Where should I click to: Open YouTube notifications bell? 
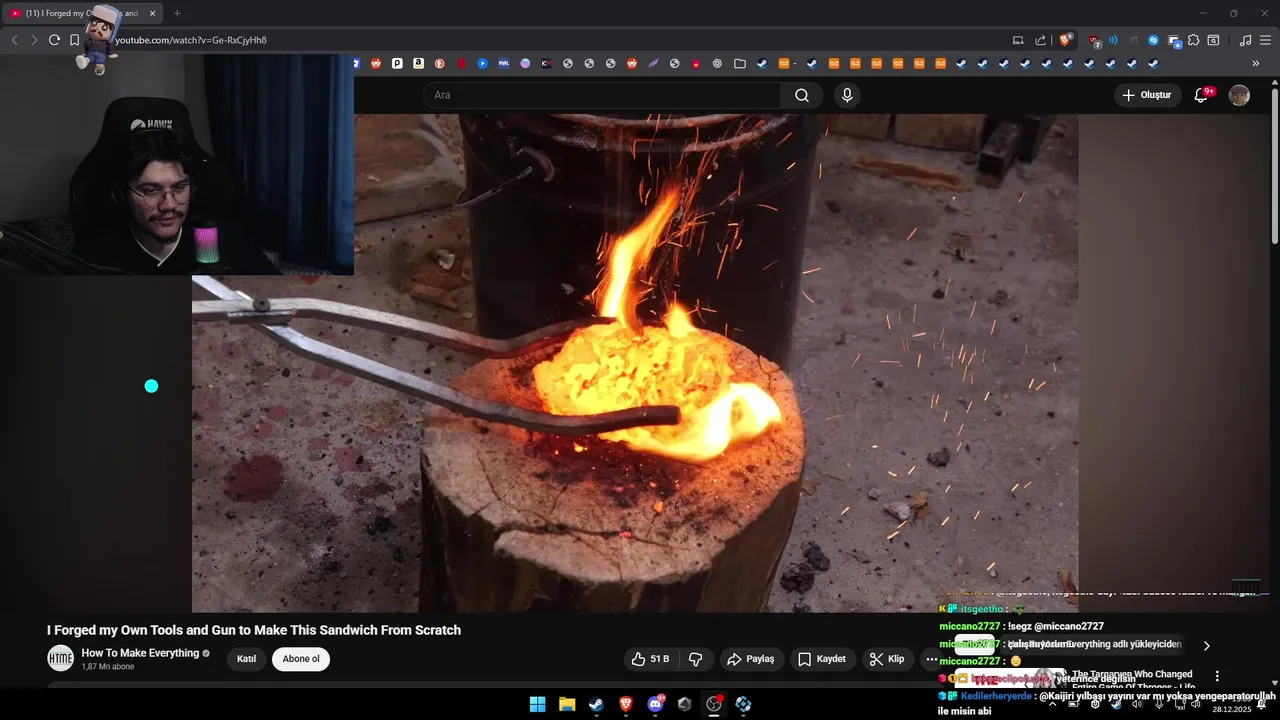pos(1202,95)
